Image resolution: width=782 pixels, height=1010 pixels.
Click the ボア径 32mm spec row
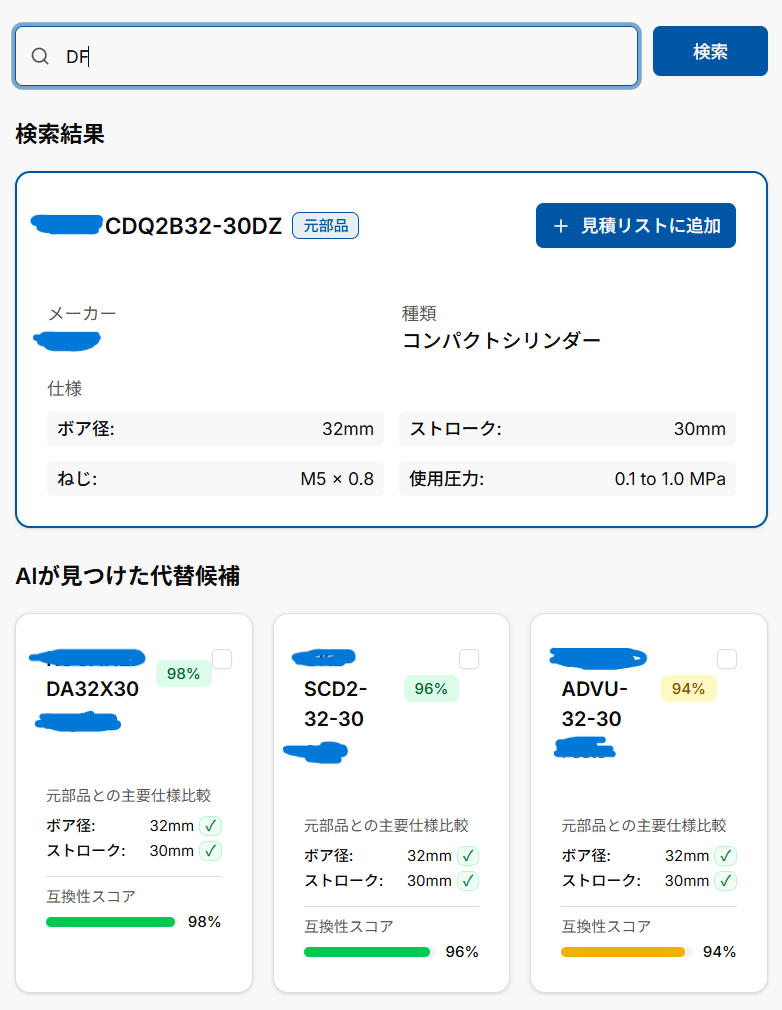click(x=215, y=428)
